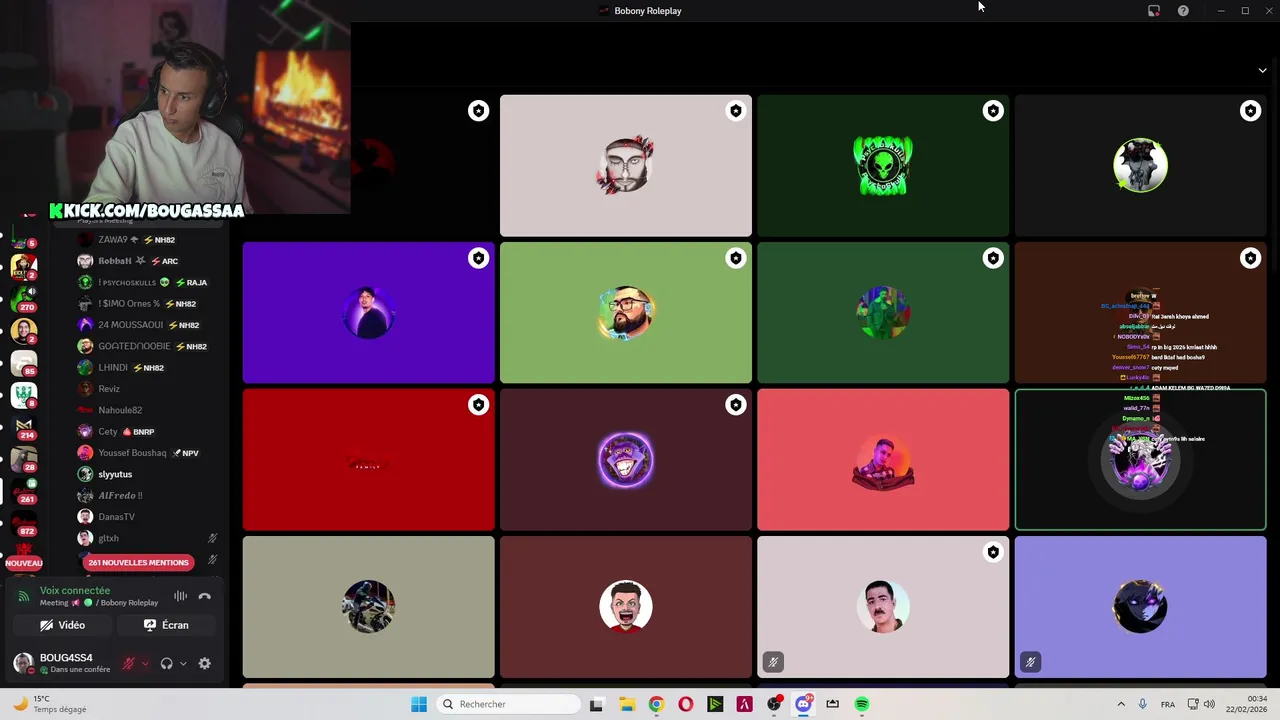1280x720 pixels.
Task: Open Google Chrome from taskbar
Action: coord(656,704)
